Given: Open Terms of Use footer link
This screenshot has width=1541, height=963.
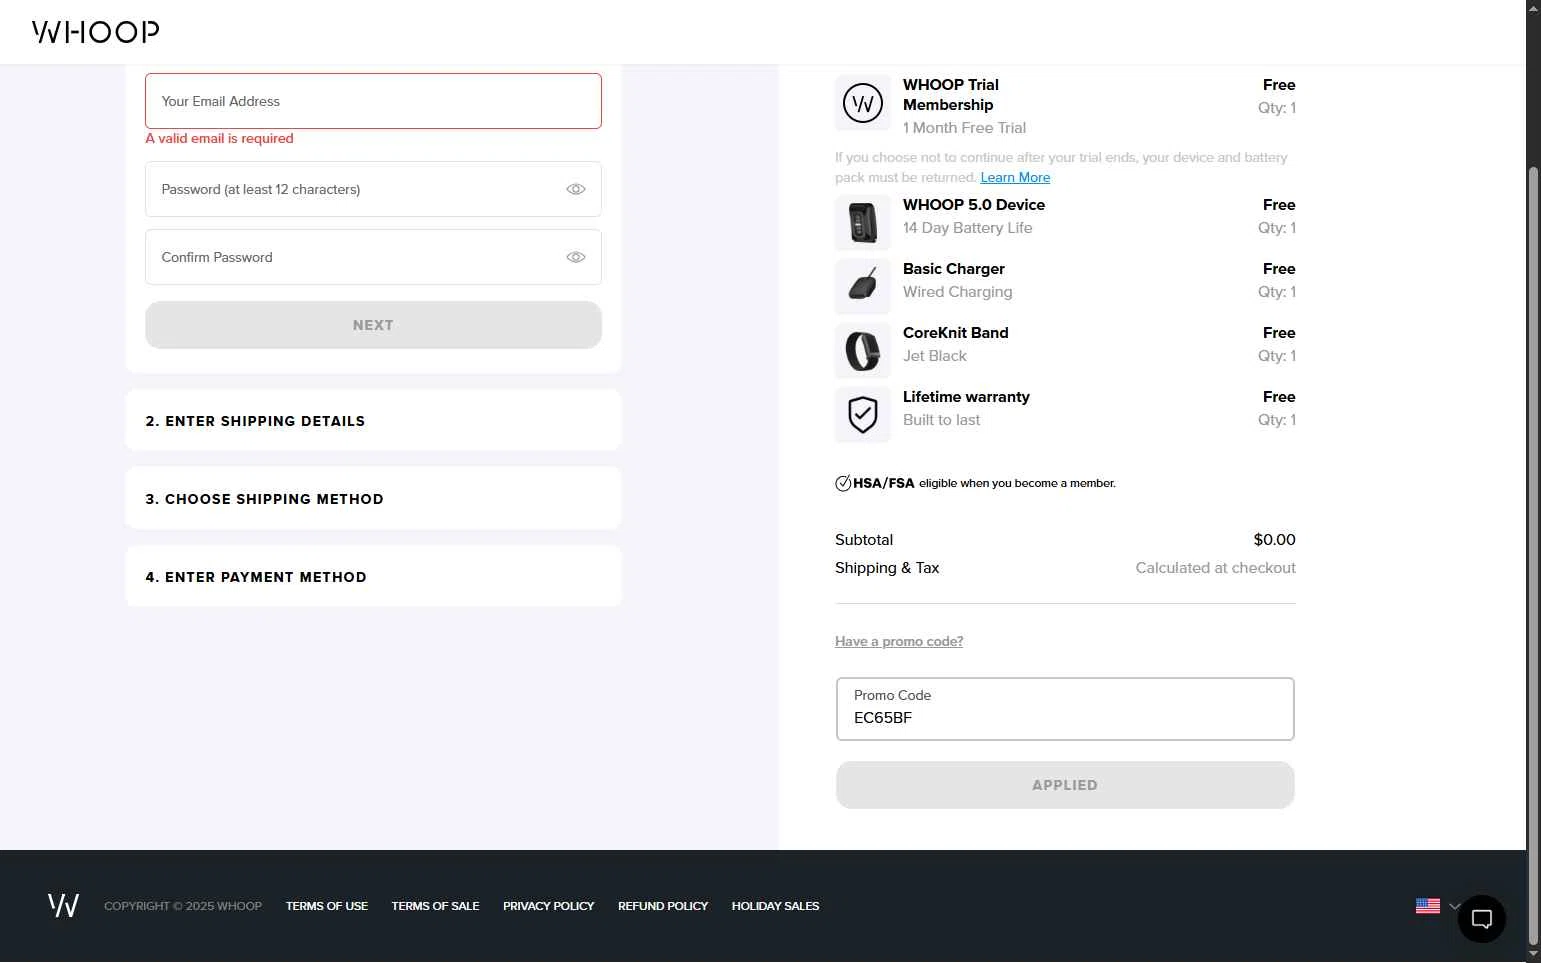Looking at the screenshot, I should [x=327, y=906].
